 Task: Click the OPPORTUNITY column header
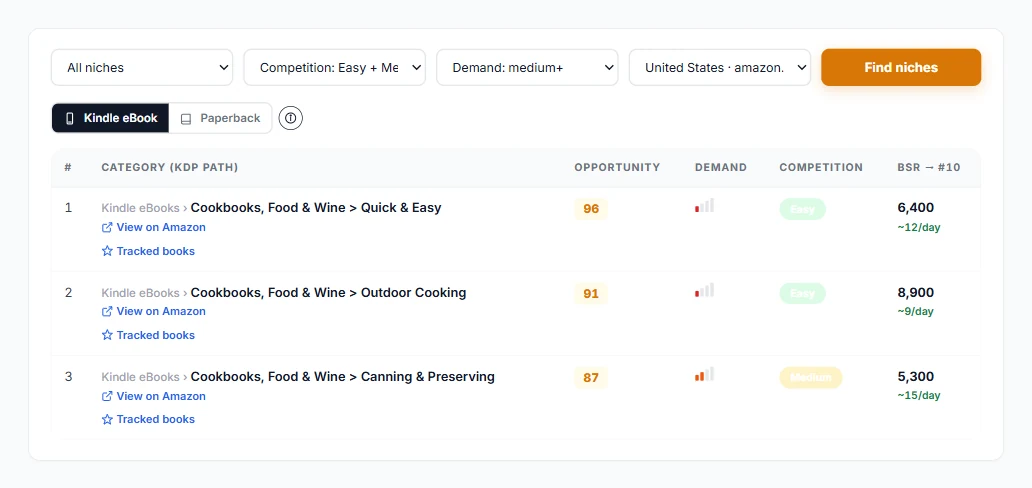pos(617,167)
